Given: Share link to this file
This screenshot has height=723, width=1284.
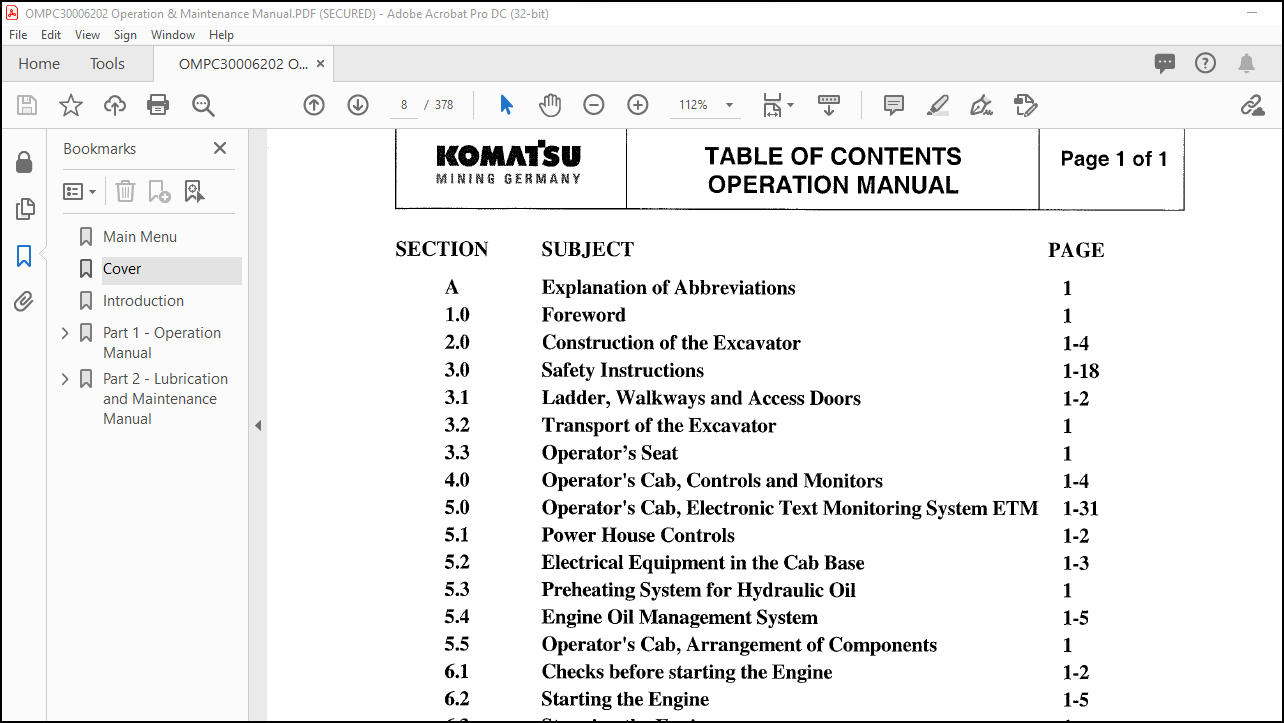Looking at the screenshot, I should point(1252,105).
